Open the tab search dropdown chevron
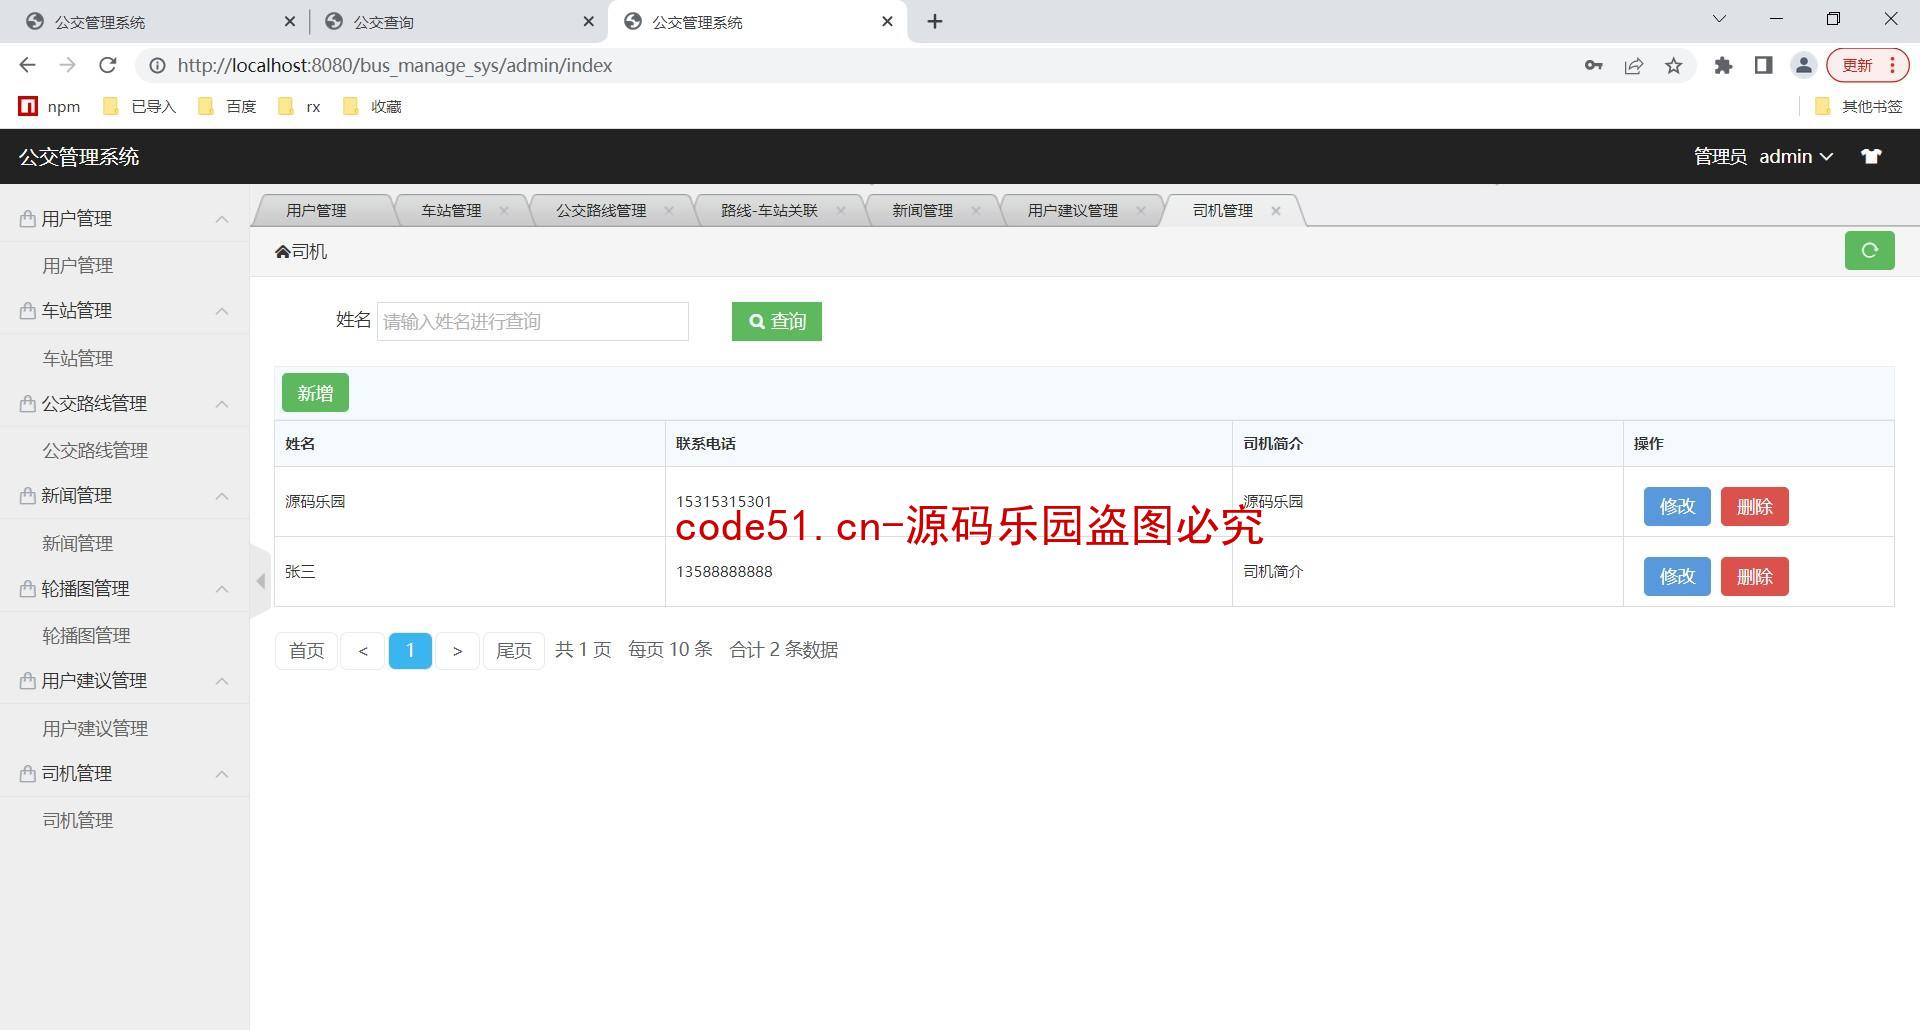 click(1719, 19)
